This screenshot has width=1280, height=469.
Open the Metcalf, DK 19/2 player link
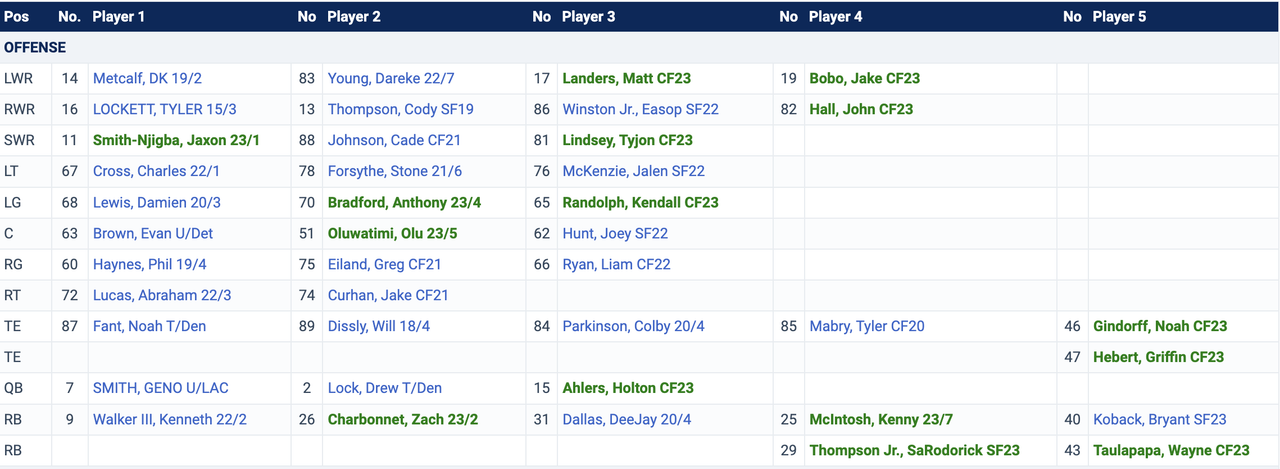click(x=147, y=78)
